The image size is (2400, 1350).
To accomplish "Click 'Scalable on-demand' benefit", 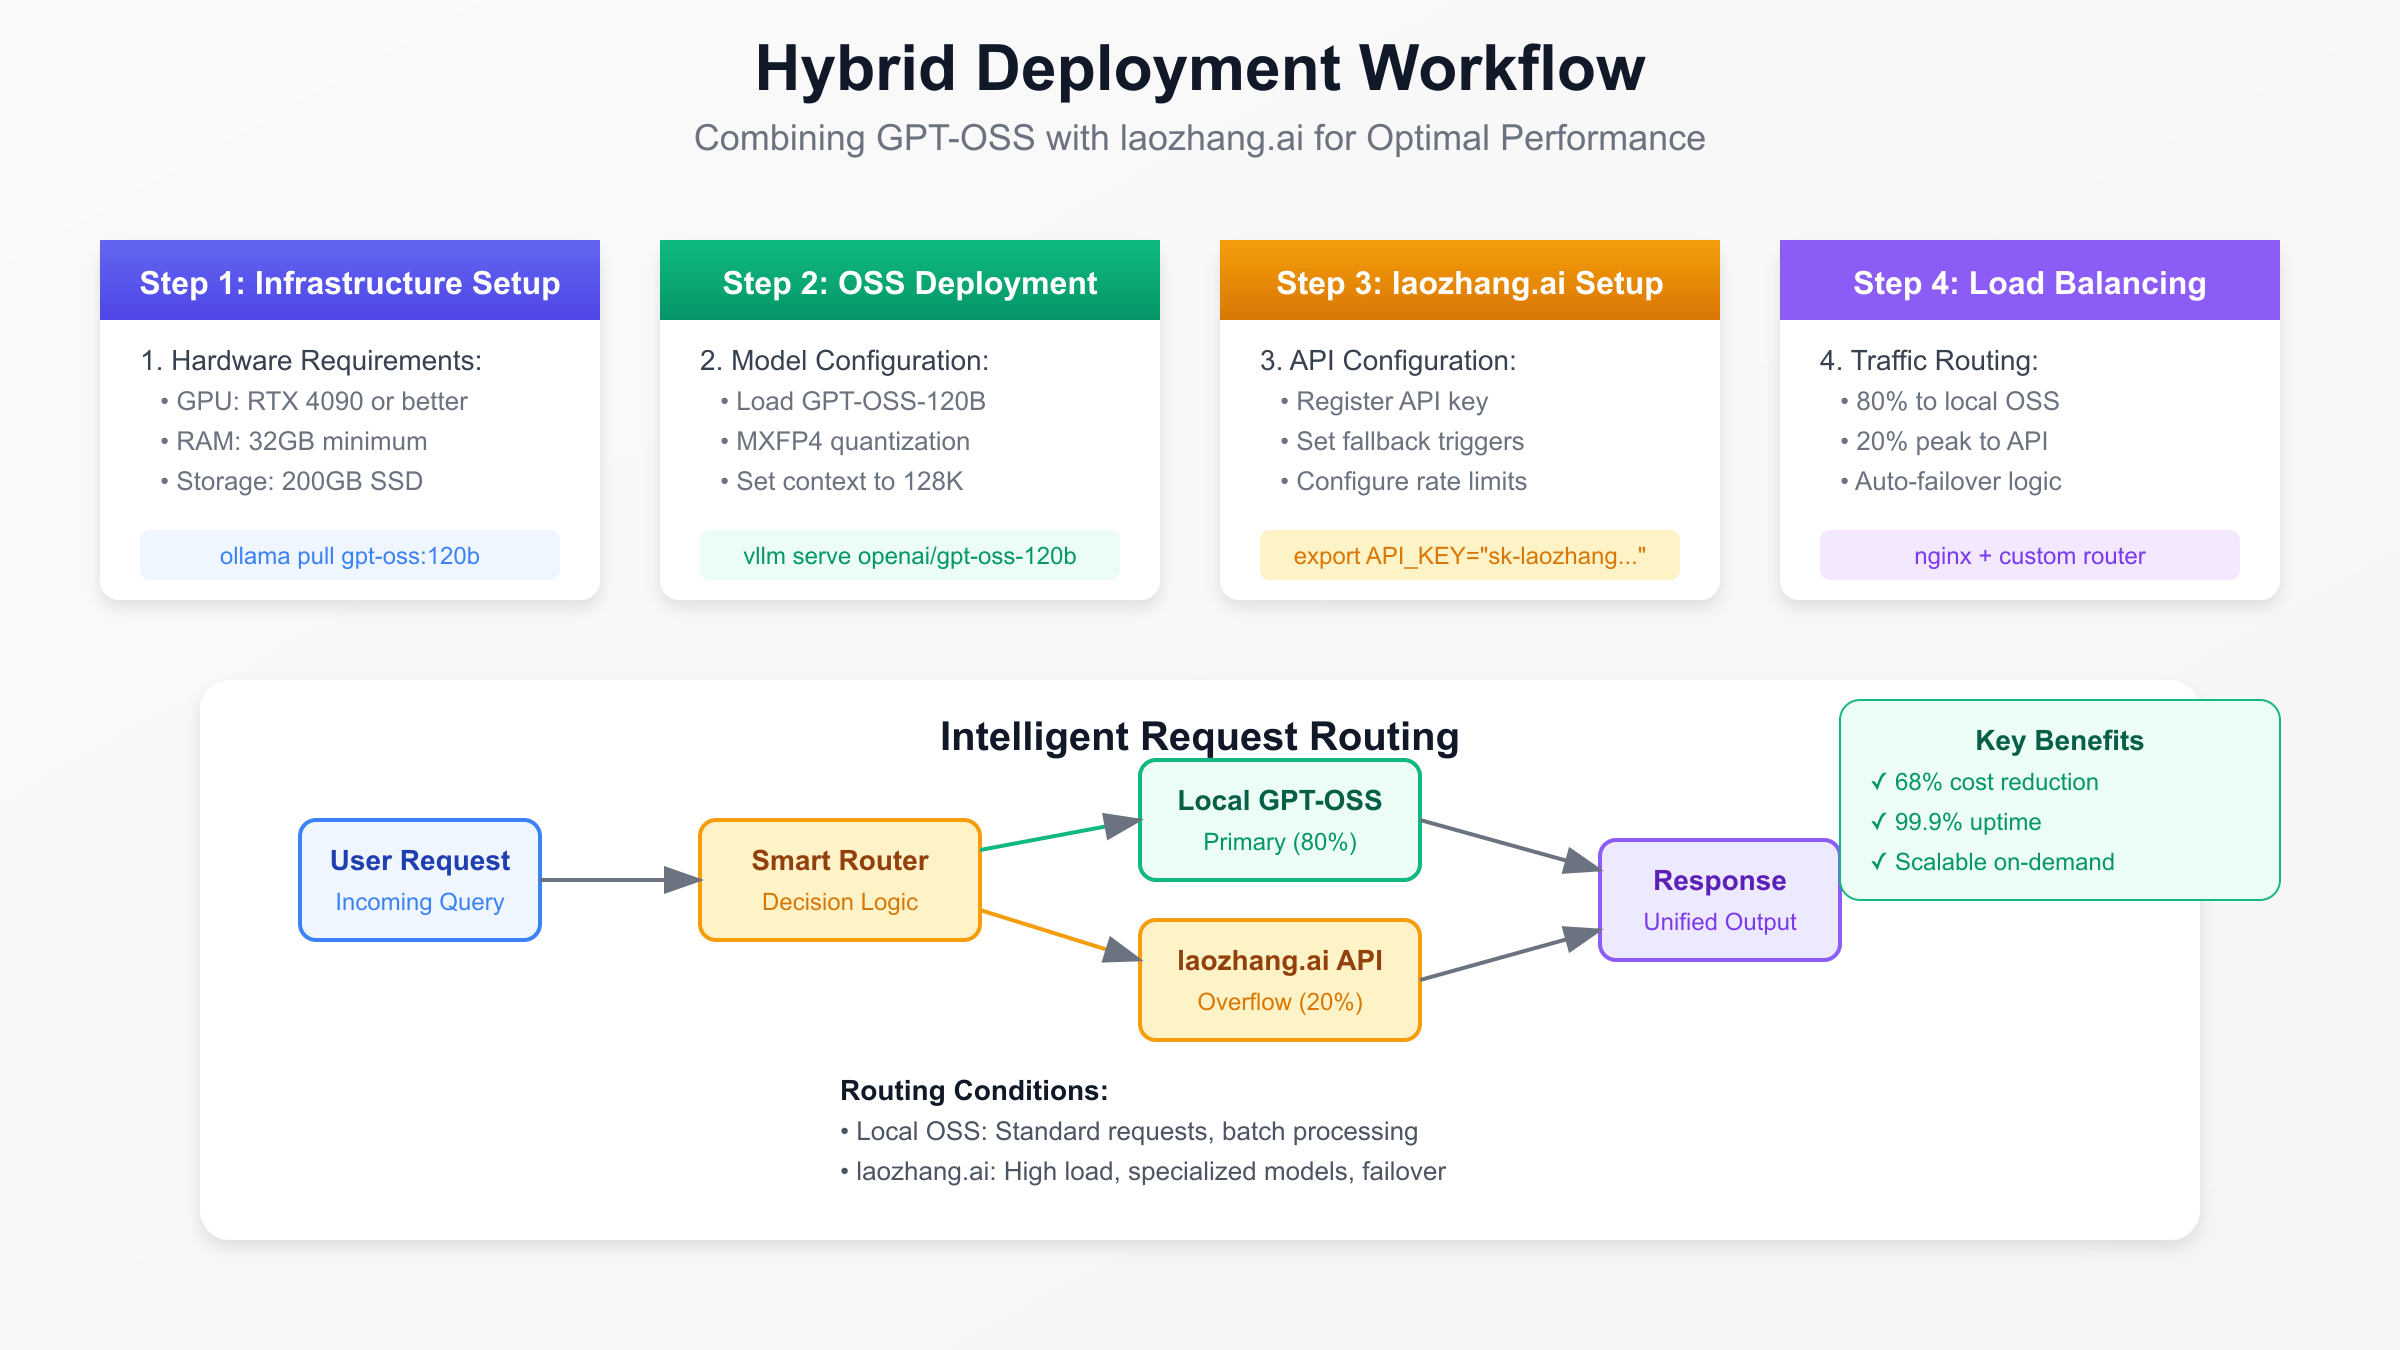I will (1993, 862).
